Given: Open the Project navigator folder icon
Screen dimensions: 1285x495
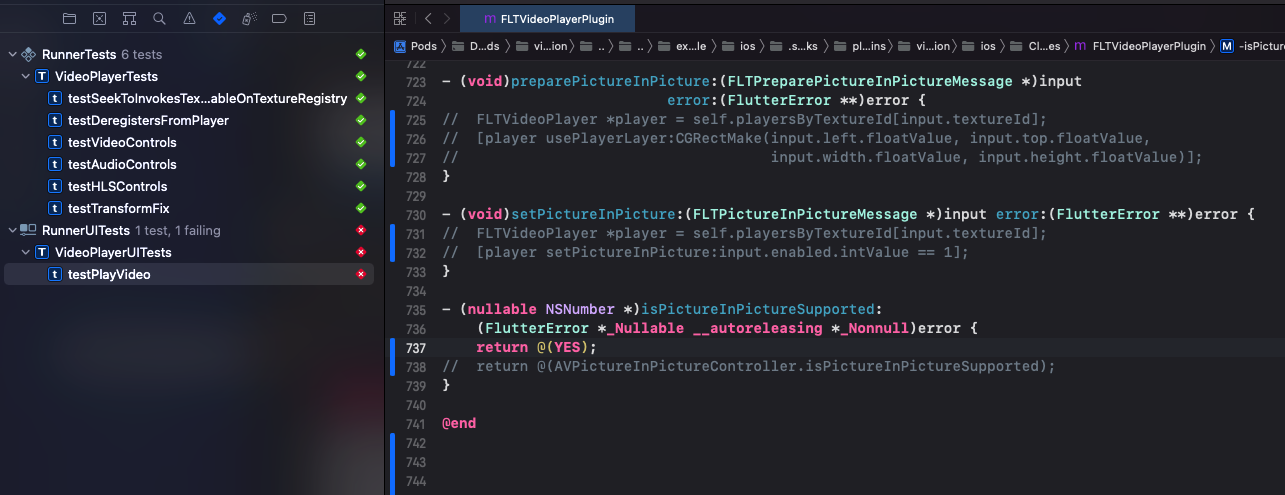Looking at the screenshot, I should (69, 19).
